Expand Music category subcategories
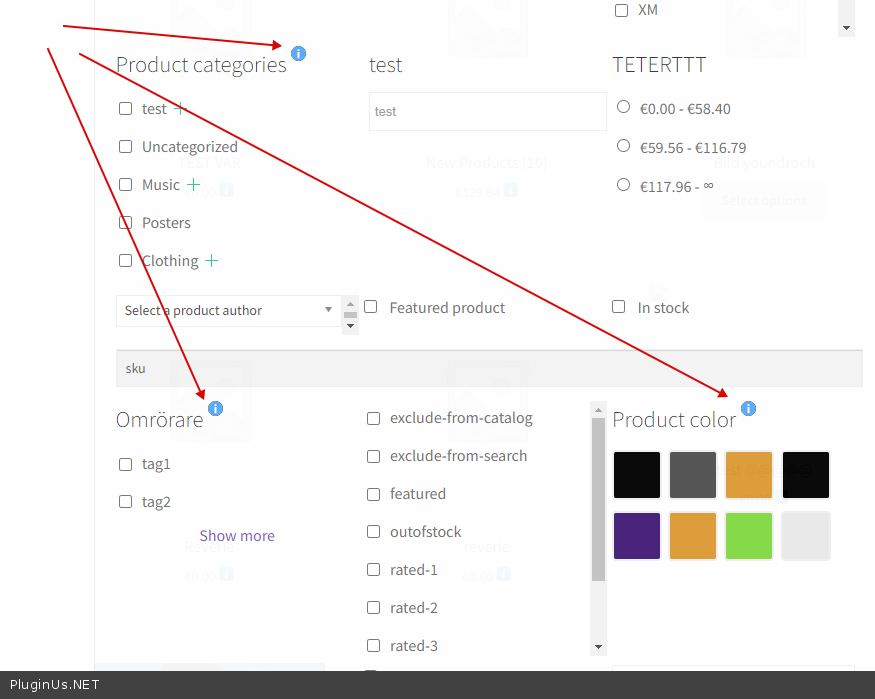 click(193, 185)
